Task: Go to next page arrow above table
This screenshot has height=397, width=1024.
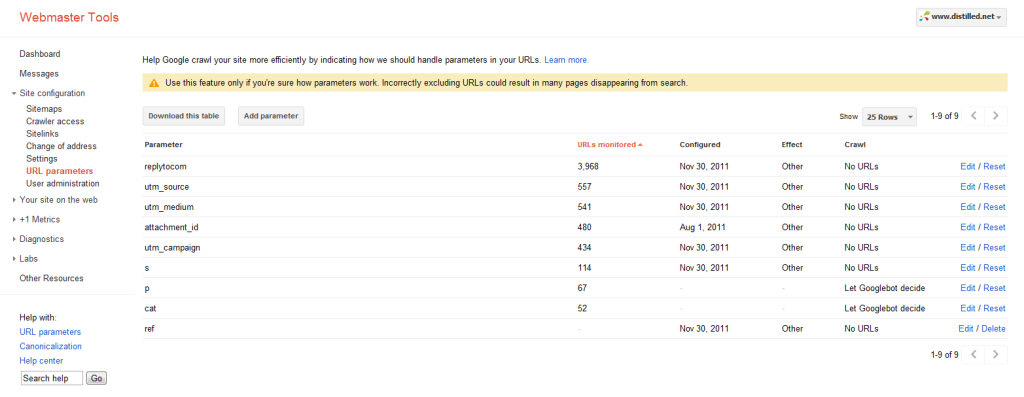Action: pos(995,116)
